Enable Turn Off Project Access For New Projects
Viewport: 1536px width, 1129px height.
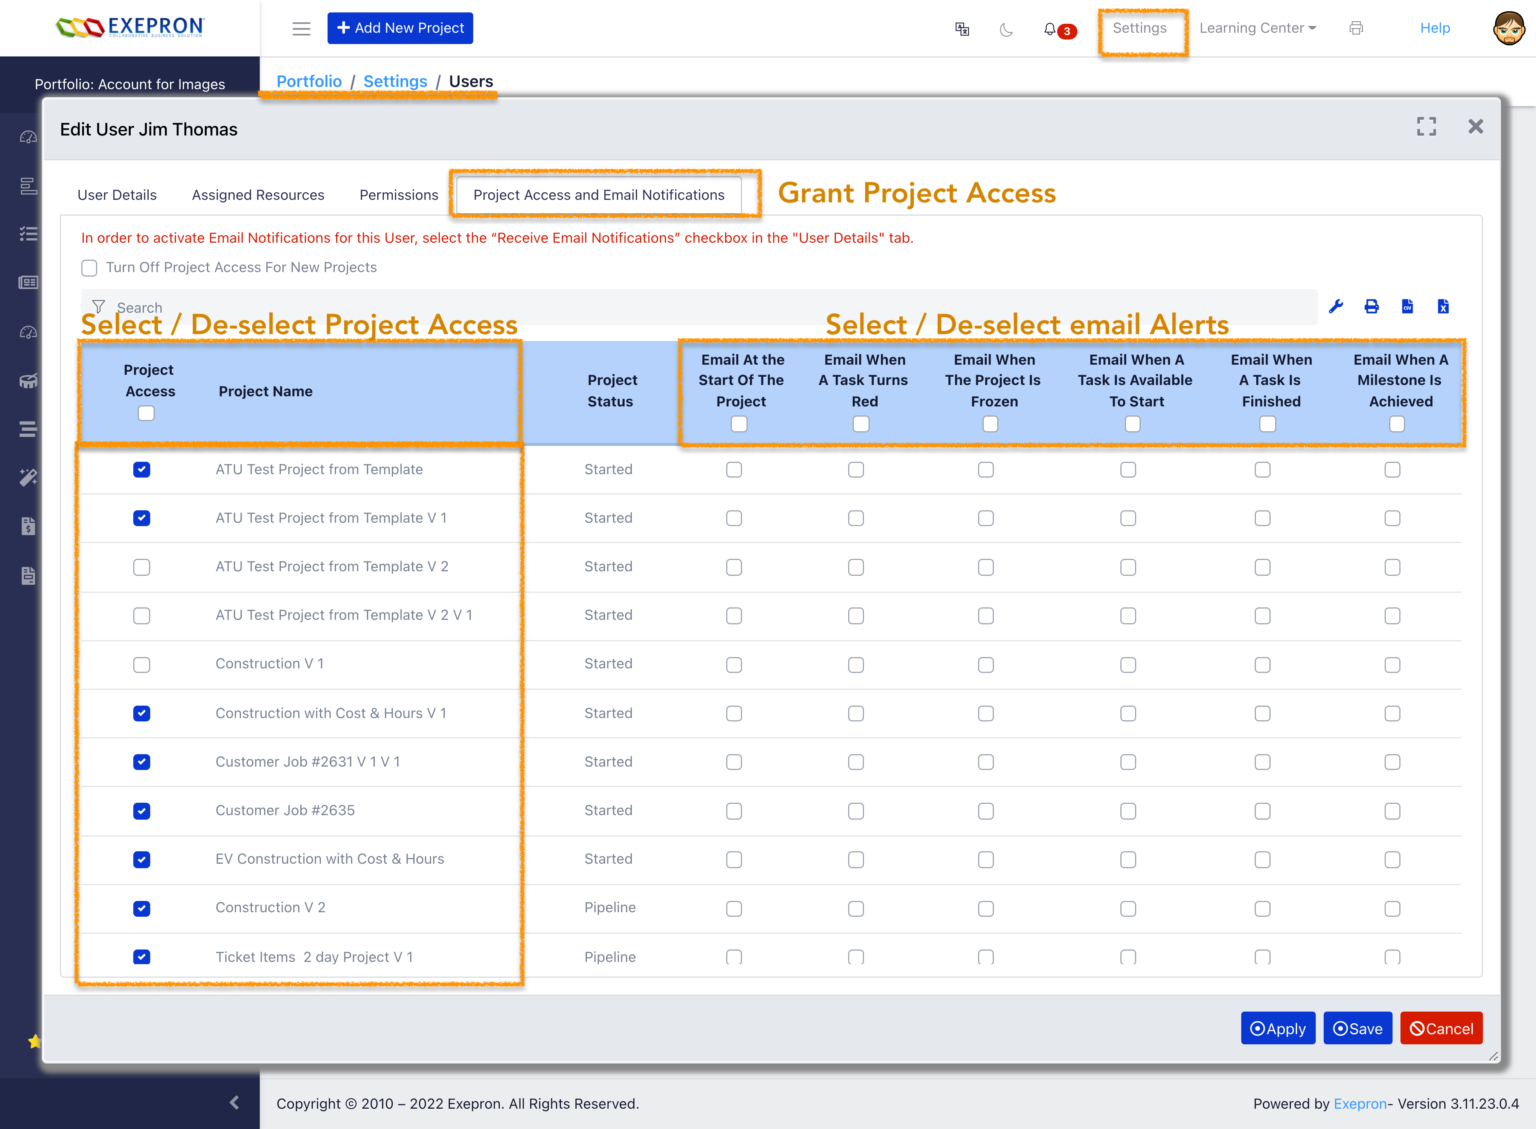89,267
